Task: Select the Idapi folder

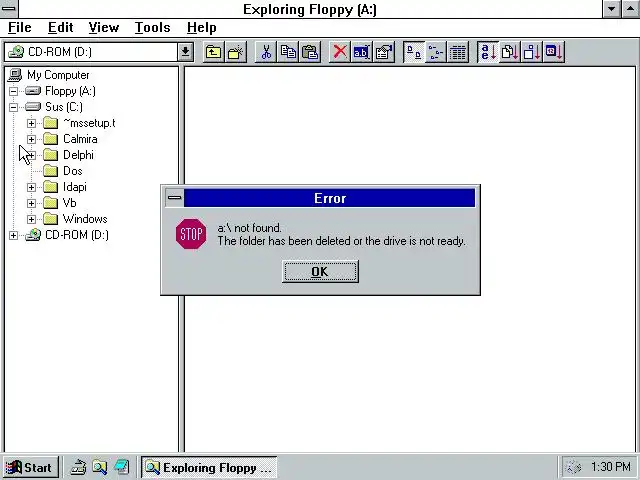Action: [x=75, y=187]
